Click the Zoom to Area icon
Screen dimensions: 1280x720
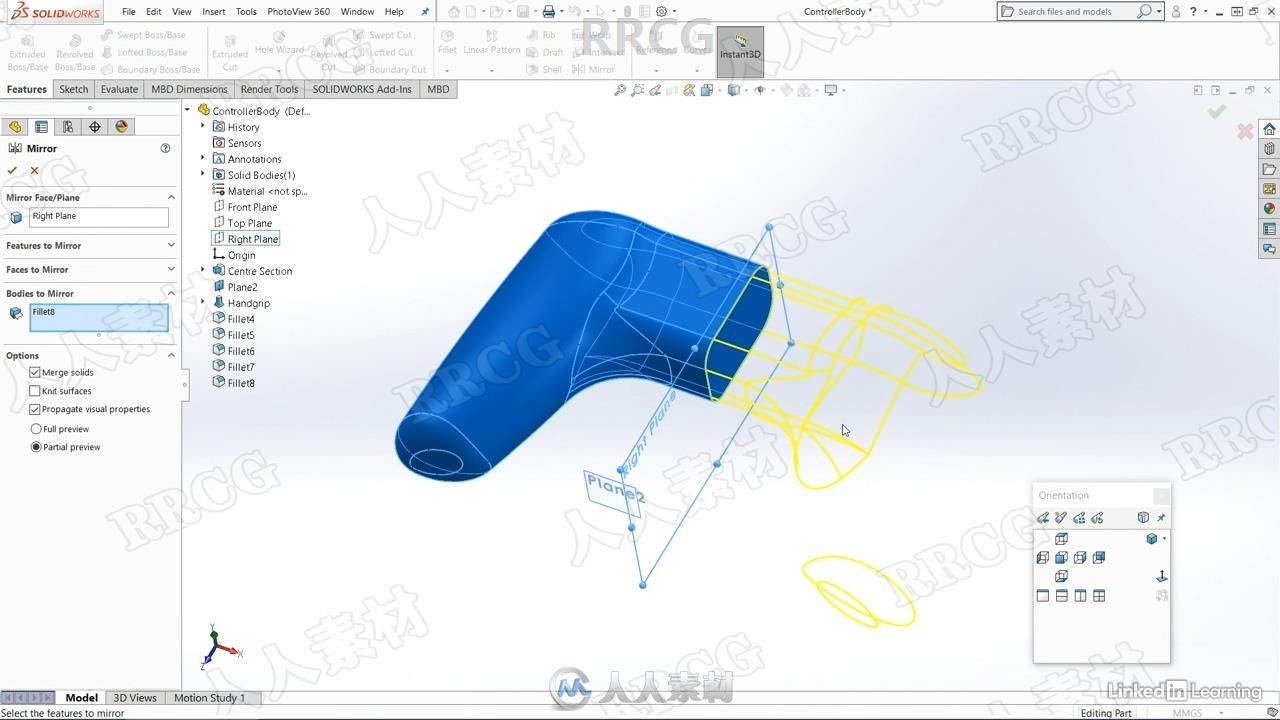coord(638,90)
